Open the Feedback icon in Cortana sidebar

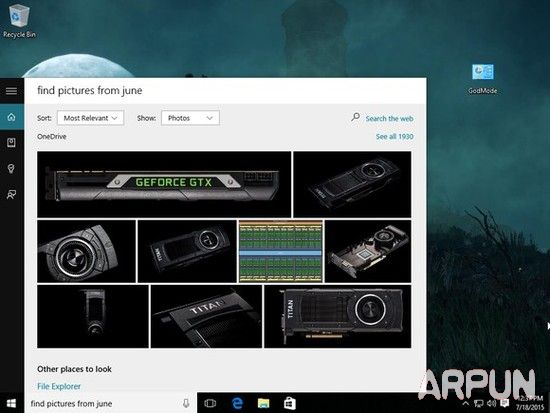11,194
